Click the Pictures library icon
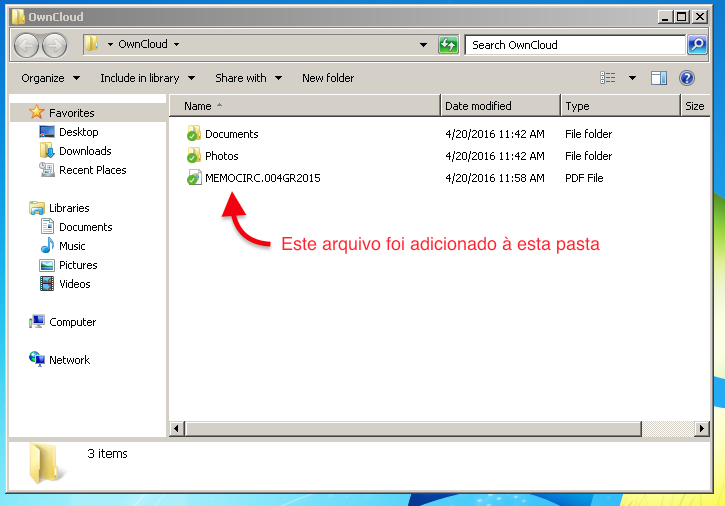The width and height of the screenshot is (725, 506). (x=47, y=265)
